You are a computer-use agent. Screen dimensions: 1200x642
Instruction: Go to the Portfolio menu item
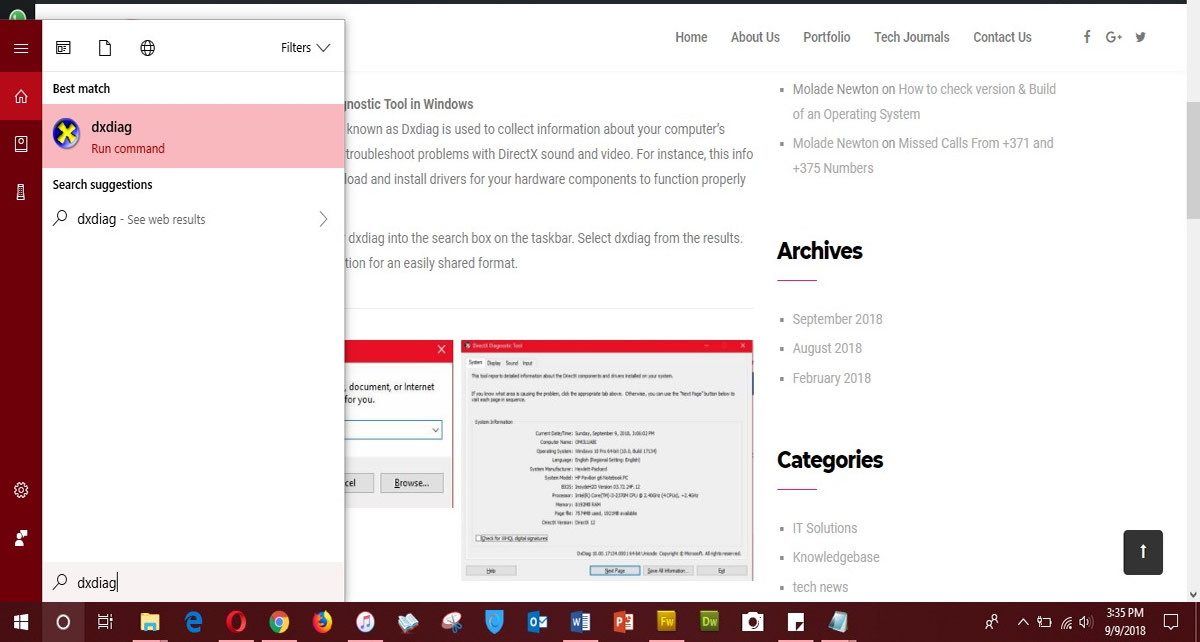coord(826,37)
